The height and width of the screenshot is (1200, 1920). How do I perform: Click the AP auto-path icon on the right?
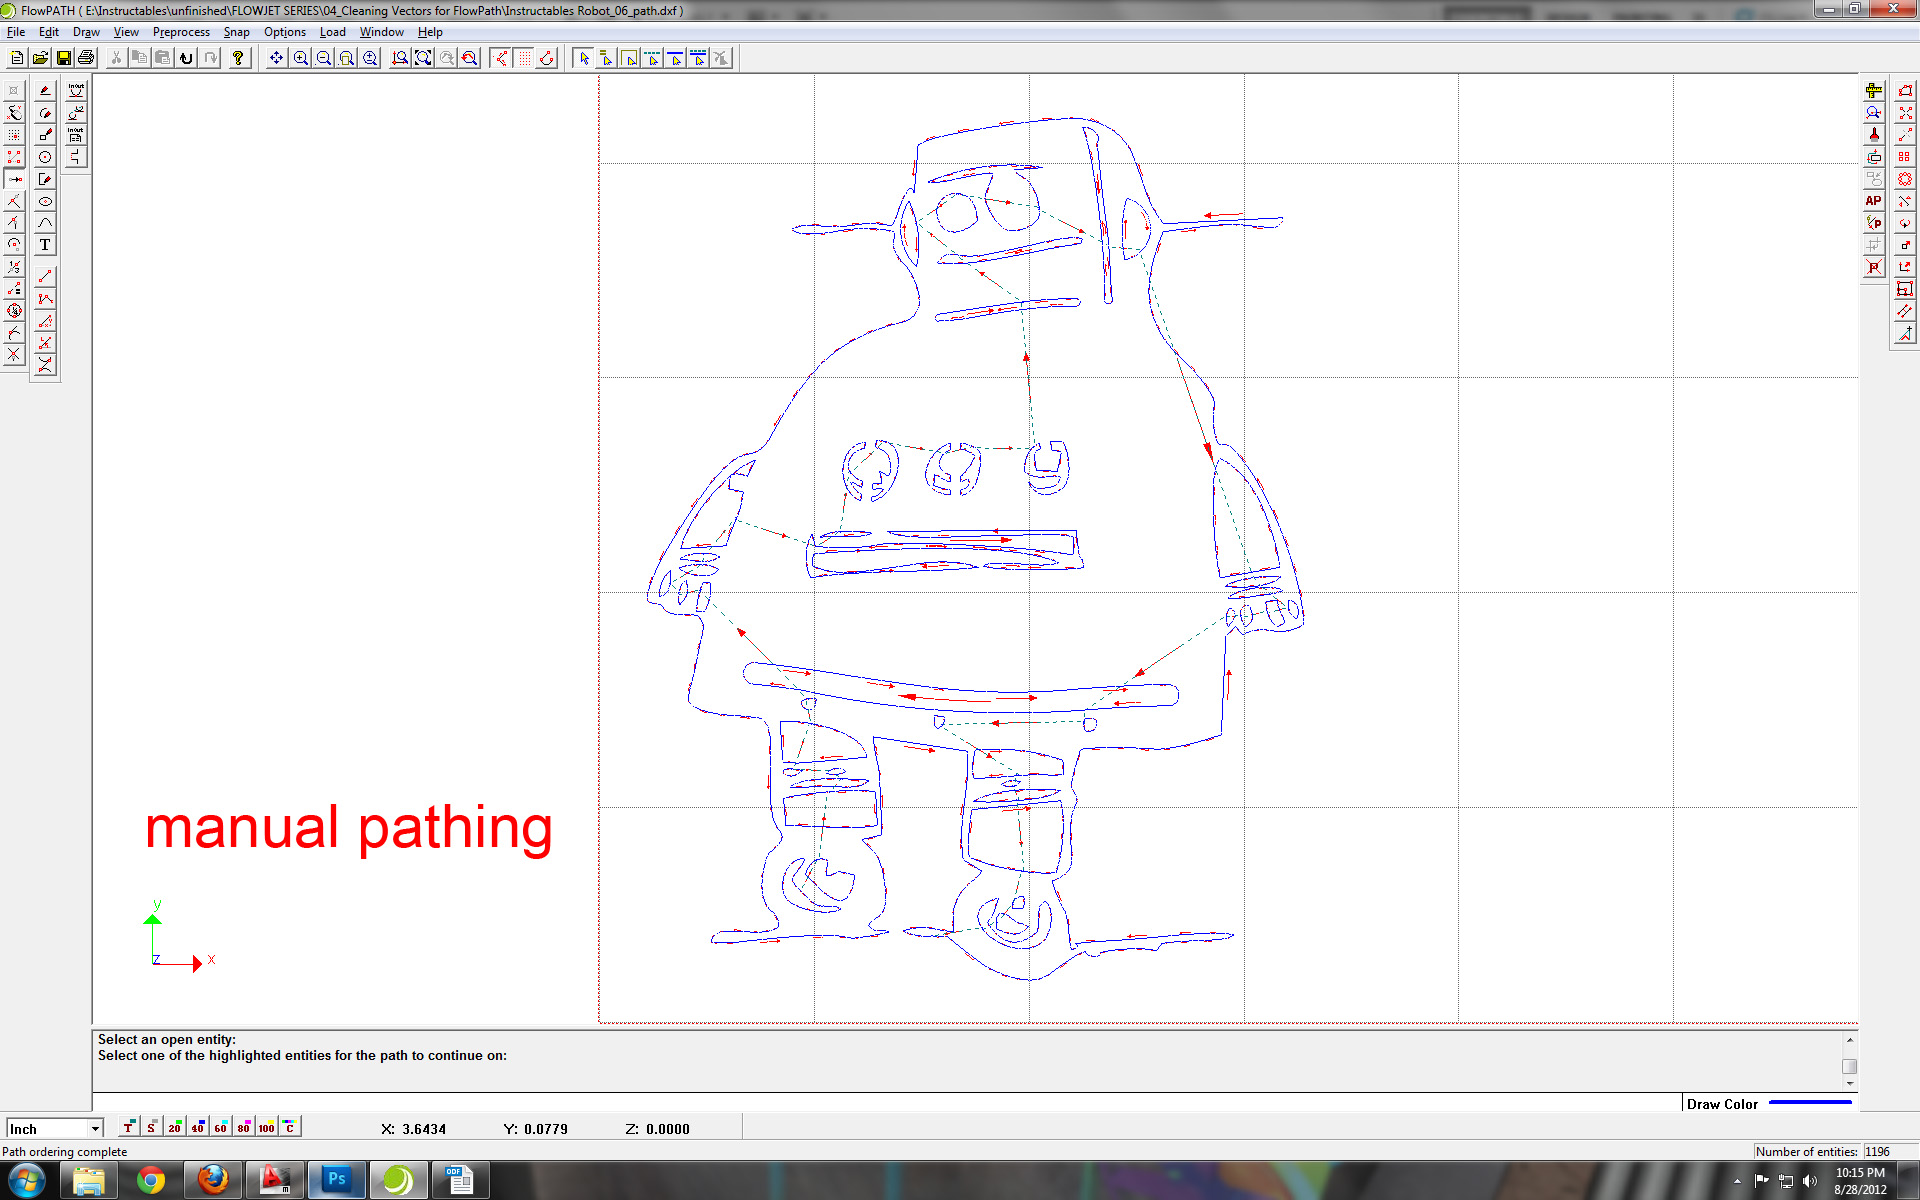coord(1873,200)
